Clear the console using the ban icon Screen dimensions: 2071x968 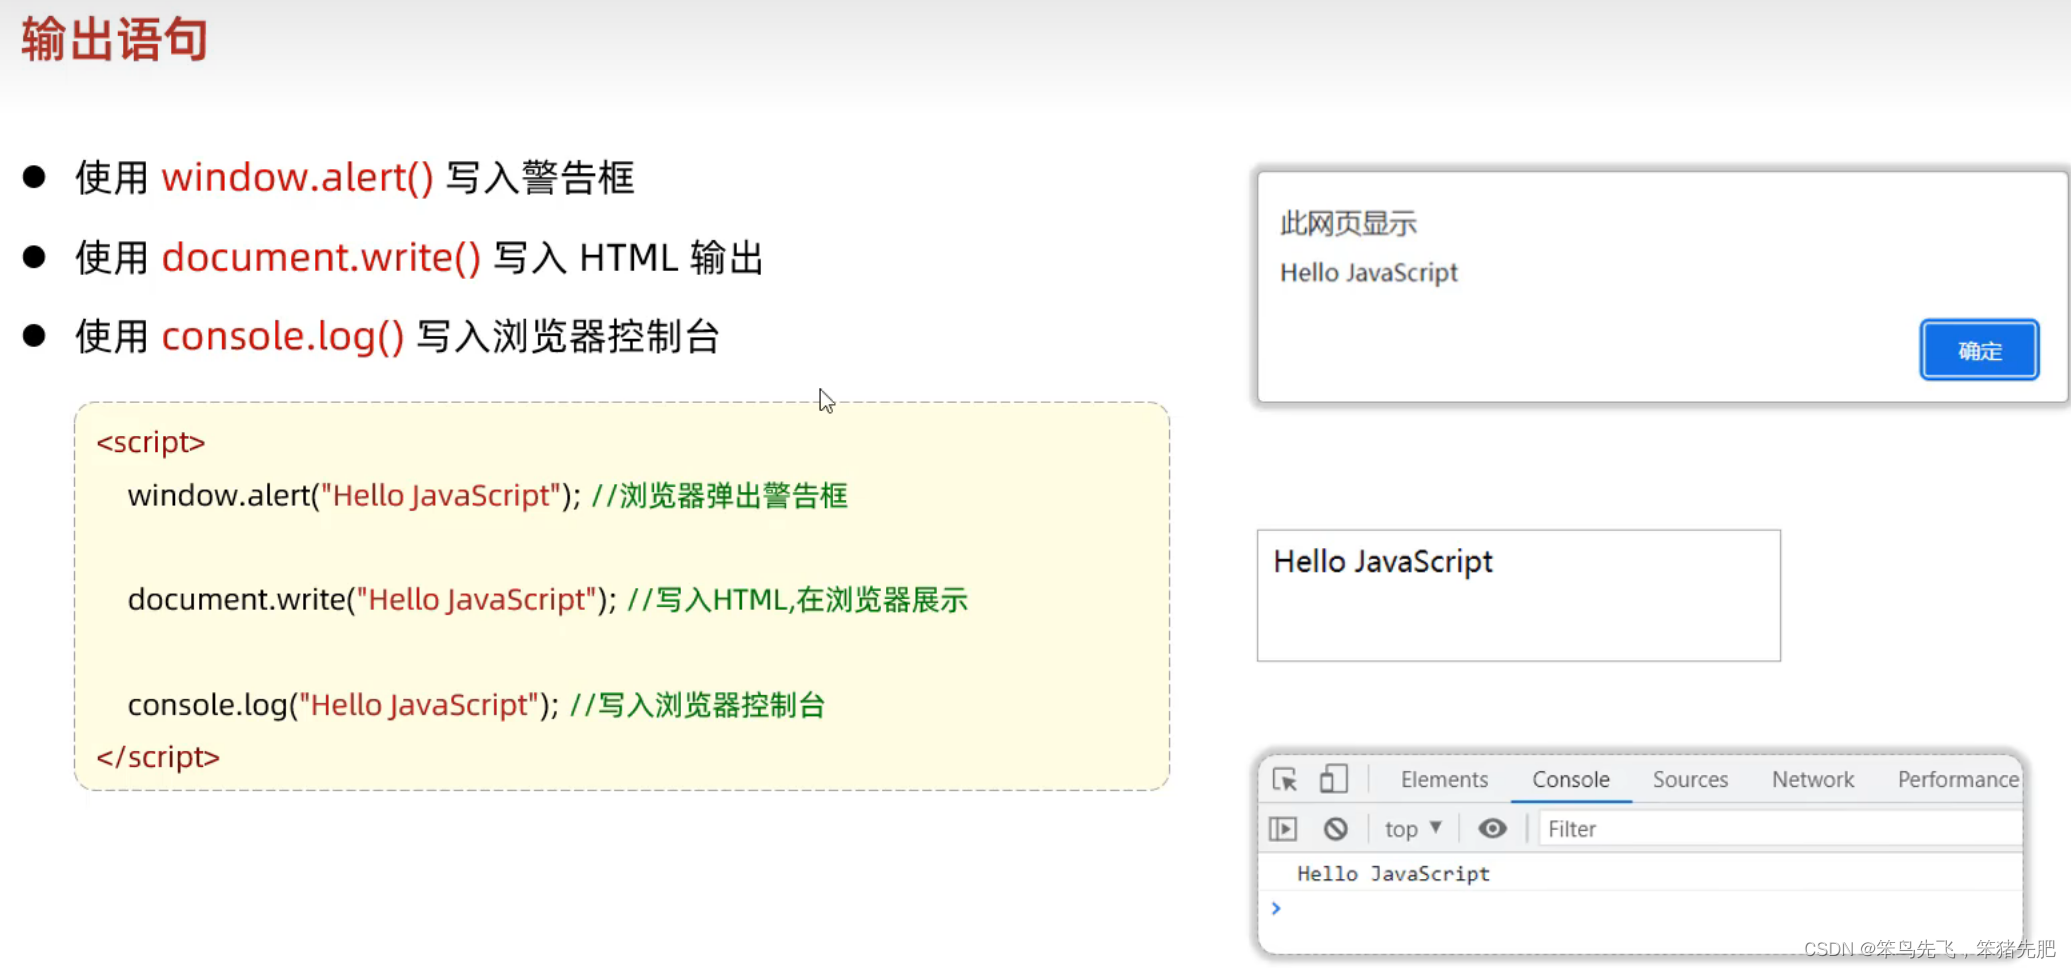pyautogui.click(x=1337, y=828)
